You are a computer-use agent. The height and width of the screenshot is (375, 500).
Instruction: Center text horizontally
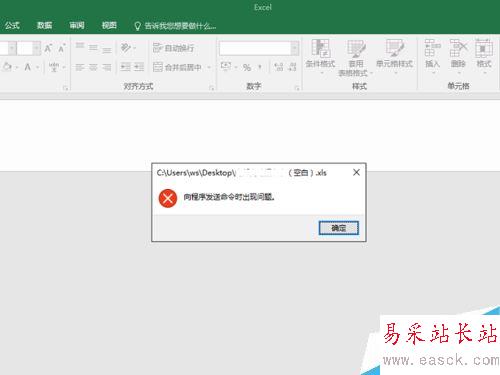93,68
